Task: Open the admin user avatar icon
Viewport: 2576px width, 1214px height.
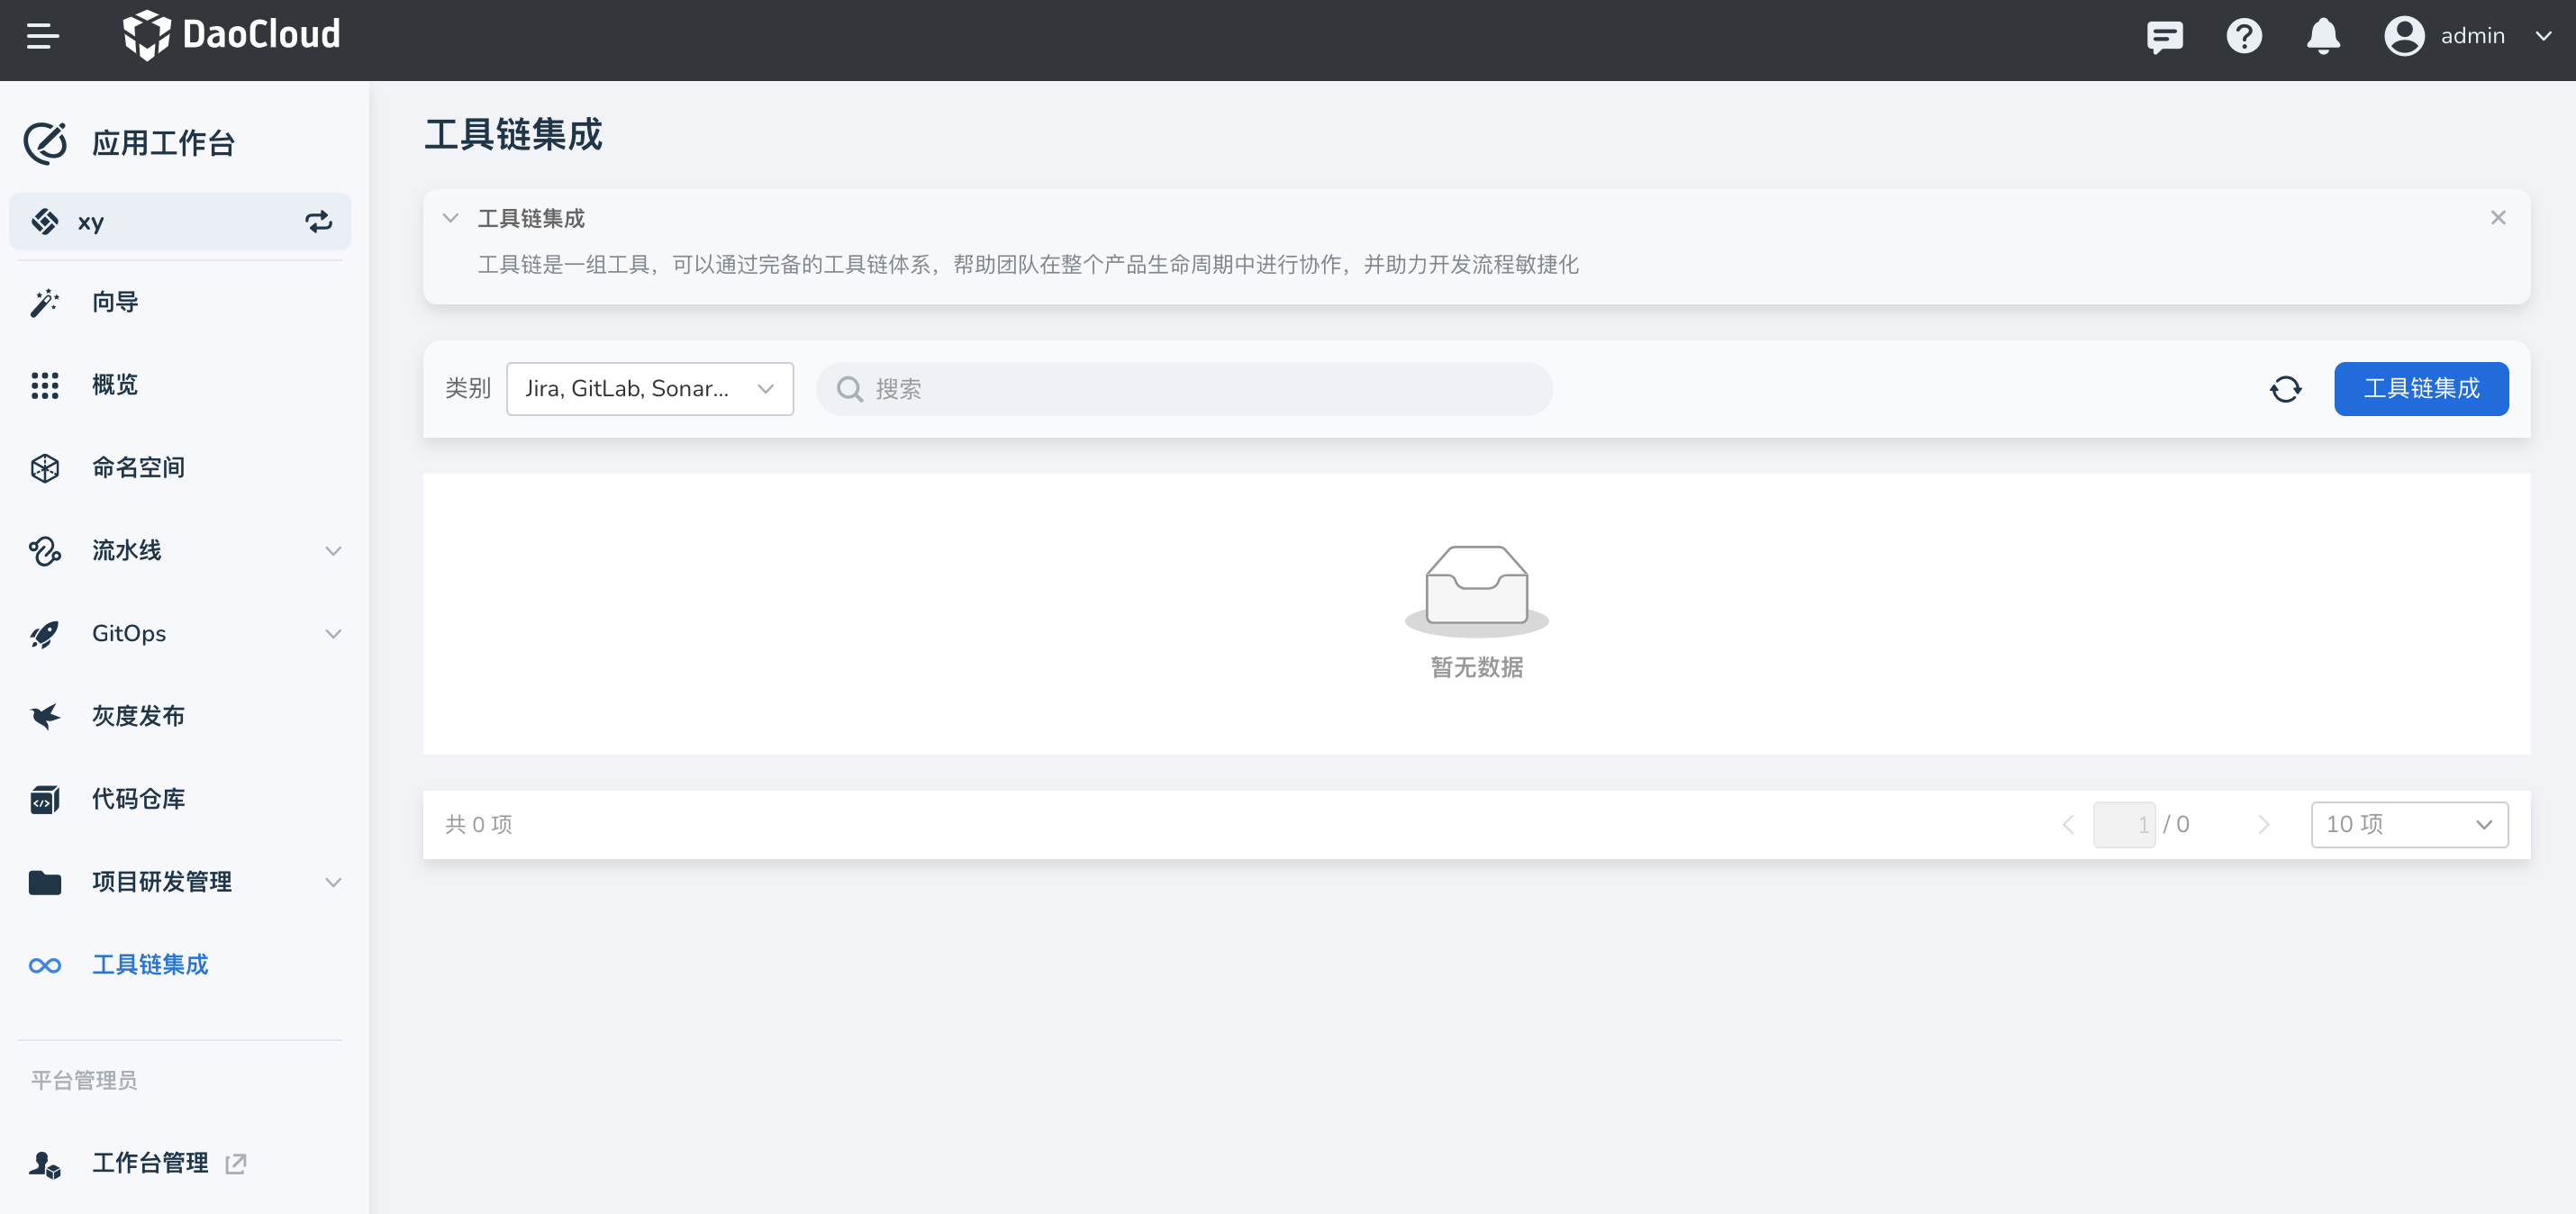Action: 2403,37
